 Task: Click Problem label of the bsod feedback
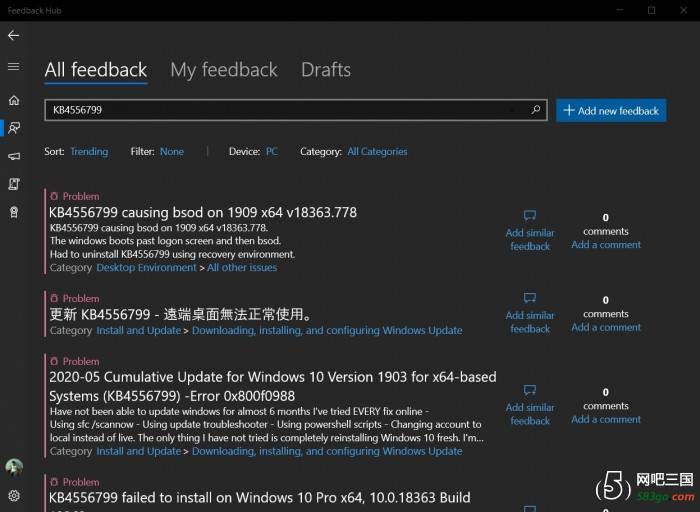tap(81, 196)
